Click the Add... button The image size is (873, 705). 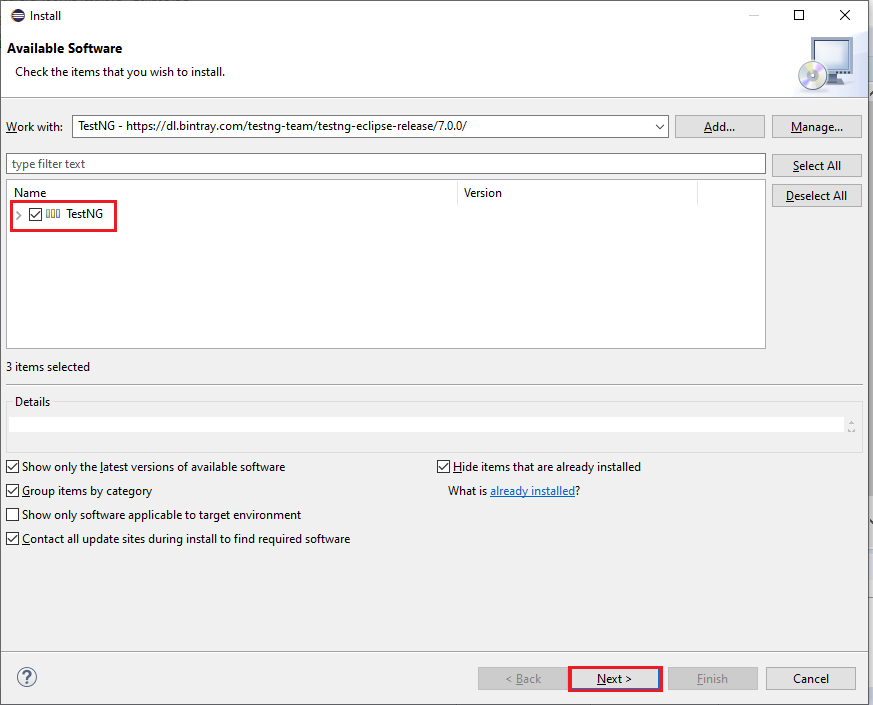(719, 127)
